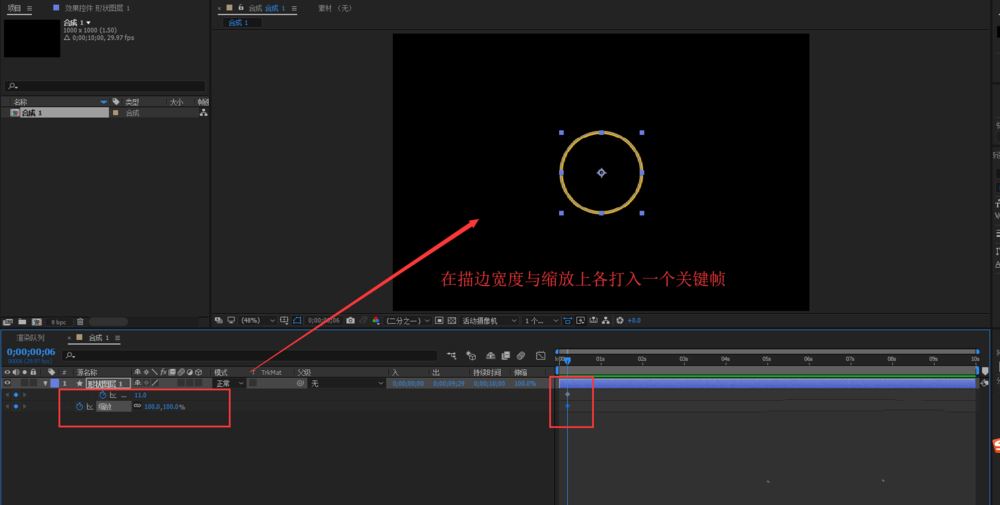Open the composition flowchart icon in viewer bar
The image size is (1000, 505).
(x=606, y=321)
